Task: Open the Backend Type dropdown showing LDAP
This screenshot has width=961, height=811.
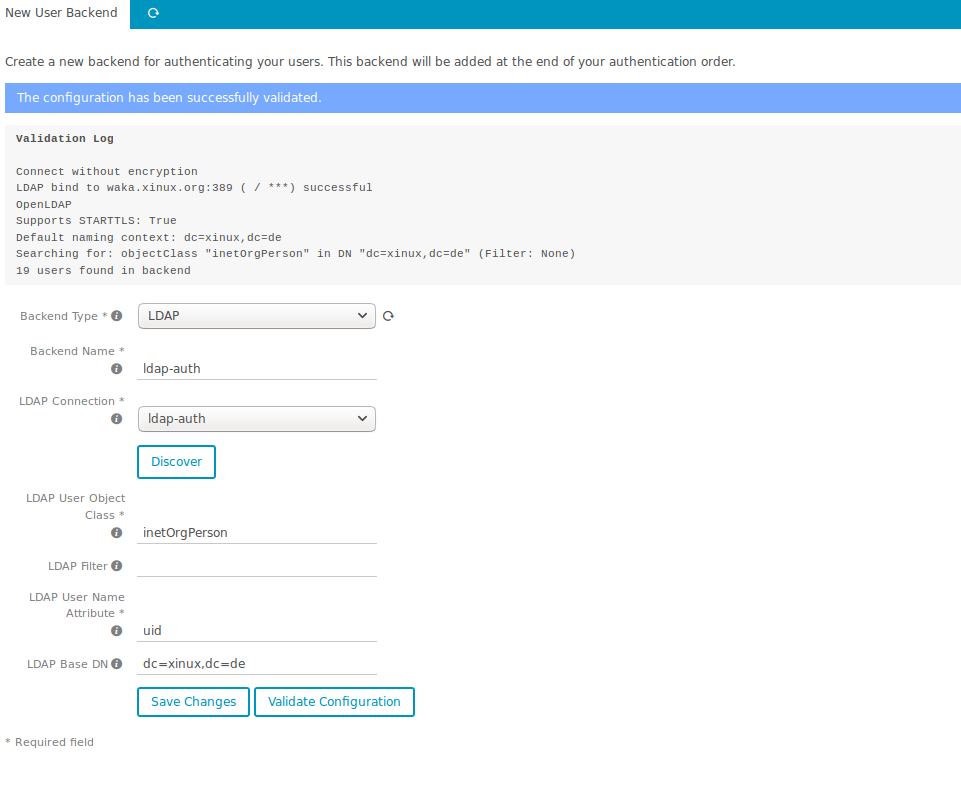Action: [256, 316]
